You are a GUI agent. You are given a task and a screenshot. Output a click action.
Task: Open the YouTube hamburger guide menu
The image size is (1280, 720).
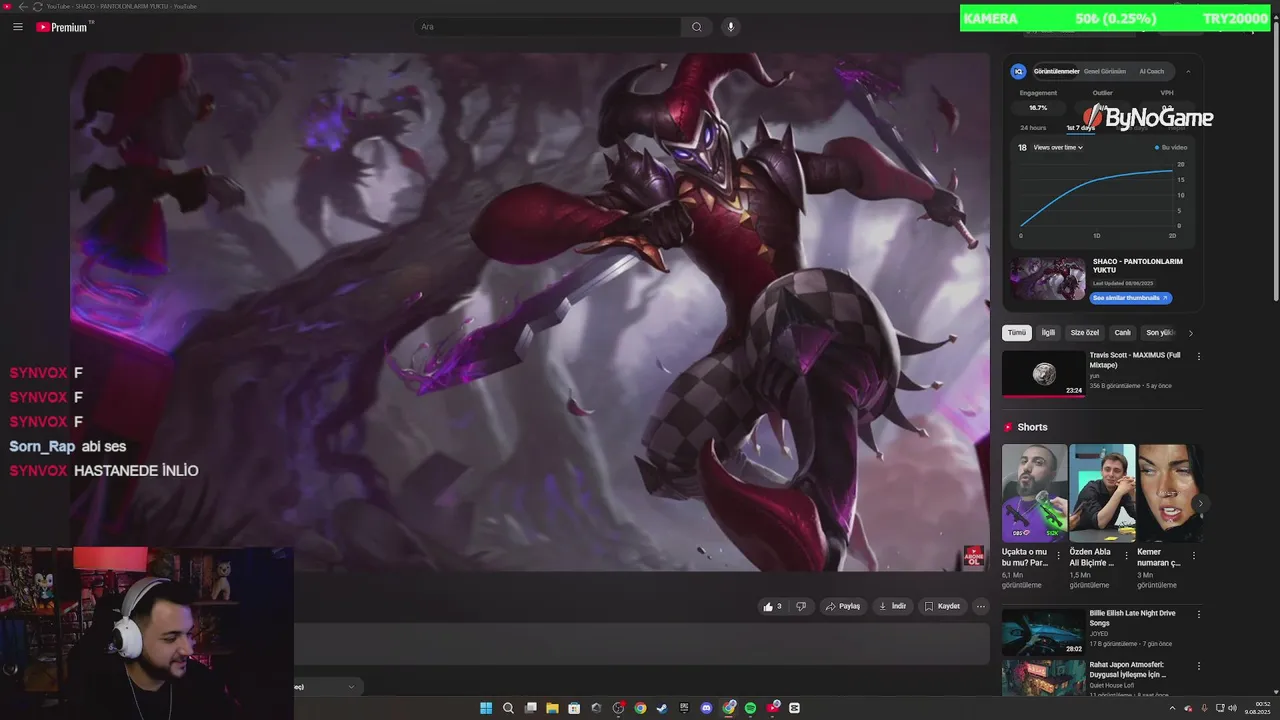point(17,27)
